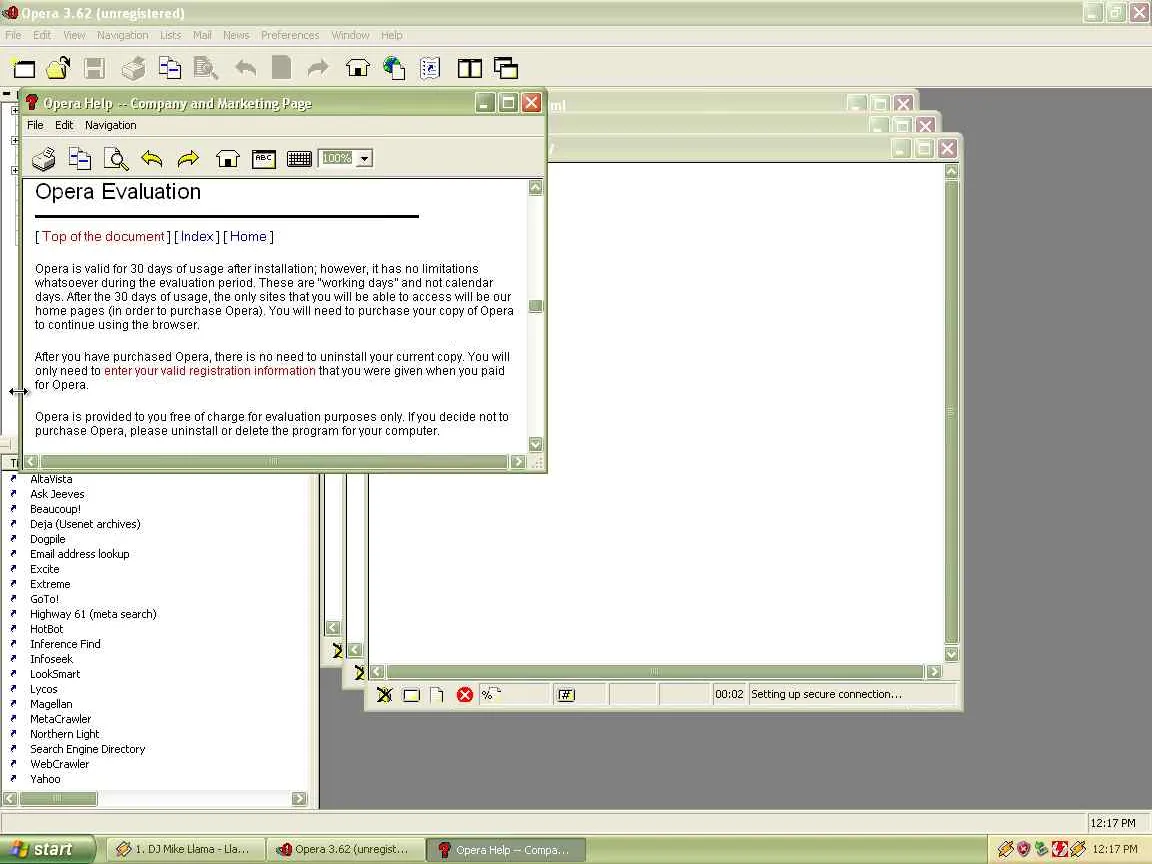Select MetaCrawler bookmark in hotlist

coord(60,719)
